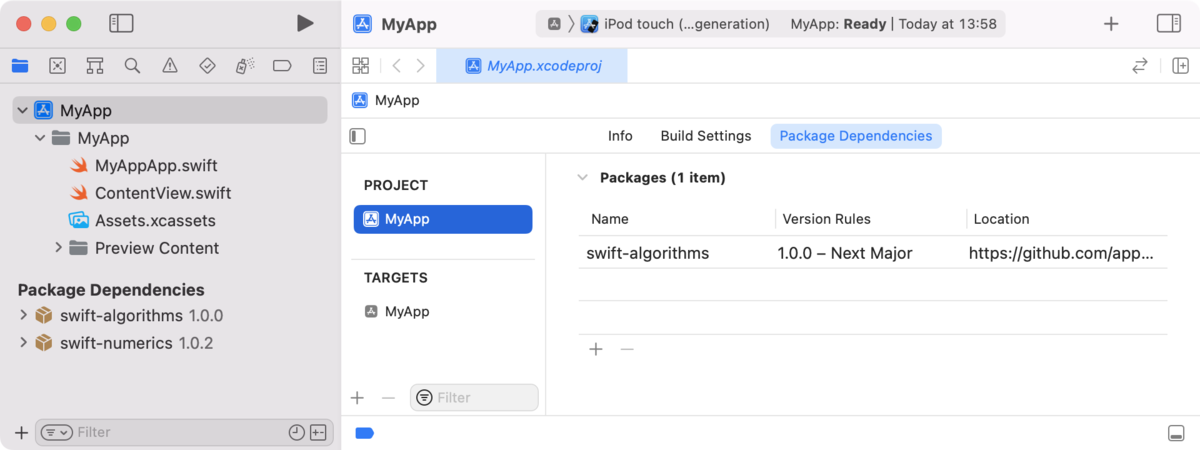Select MyApp under PROJECT
Viewport: 1200px width, 450px height.
click(443, 219)
